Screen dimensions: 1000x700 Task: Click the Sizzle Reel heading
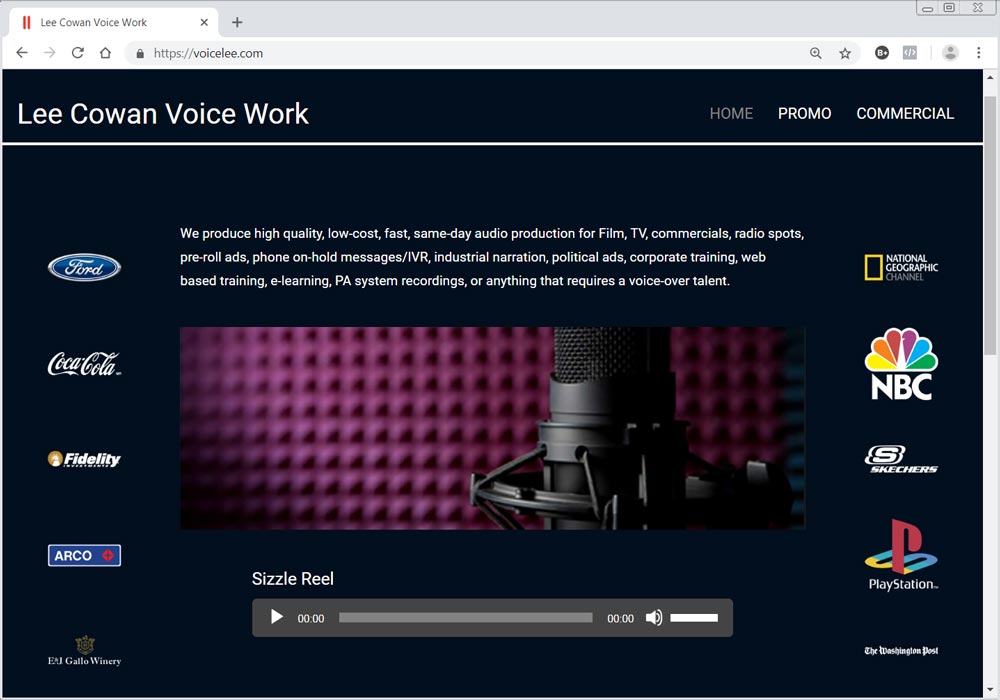[293, 579]
